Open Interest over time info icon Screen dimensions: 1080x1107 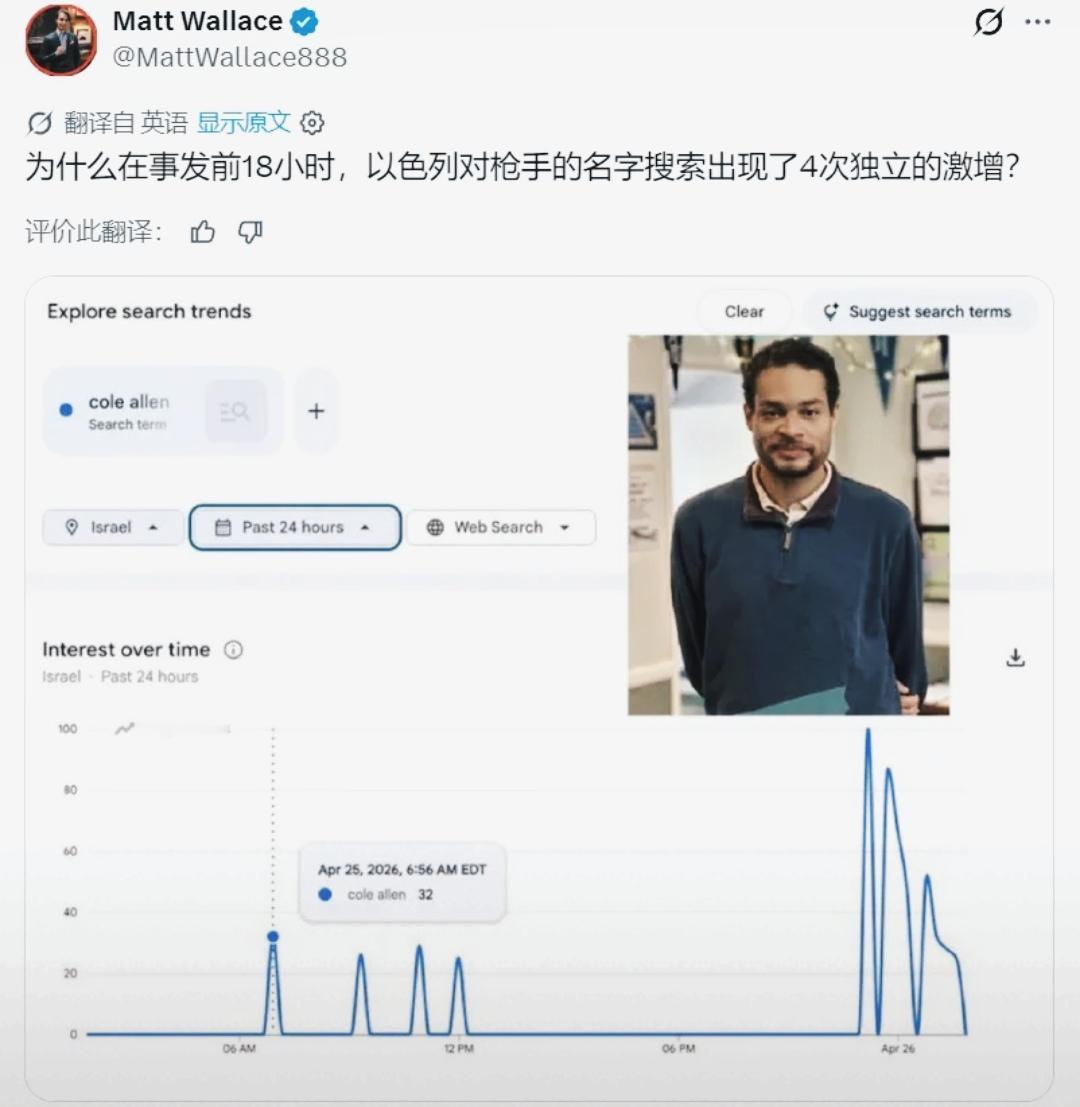[233, 650]
